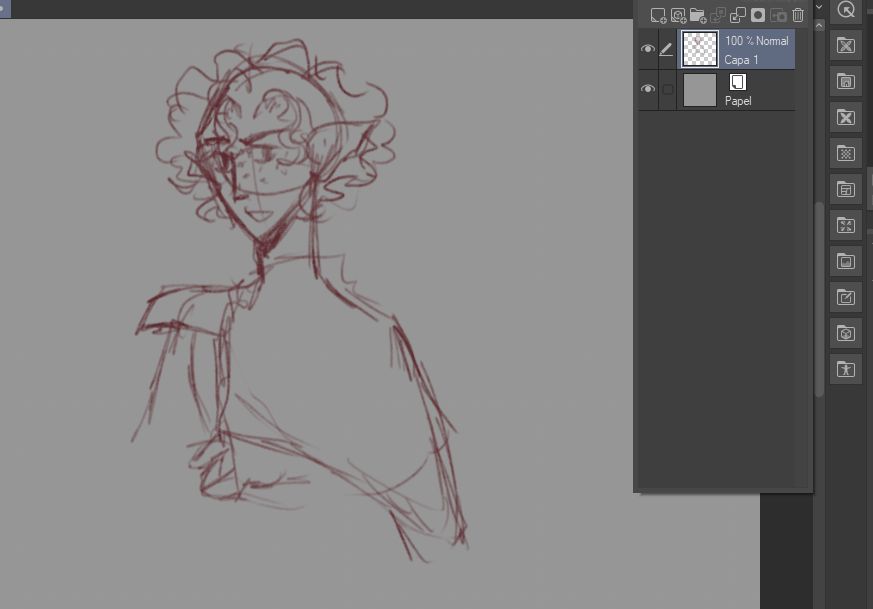
Task: Toggle lock box on Papel layer
Action: tap(668, 89)
